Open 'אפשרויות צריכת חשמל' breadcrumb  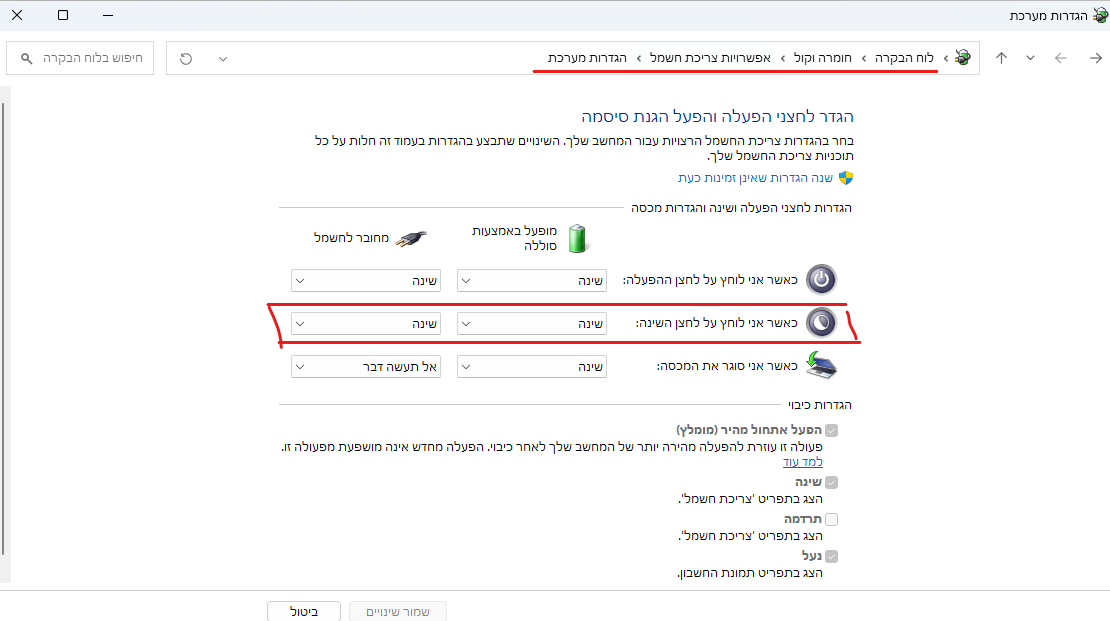point(710,58)
